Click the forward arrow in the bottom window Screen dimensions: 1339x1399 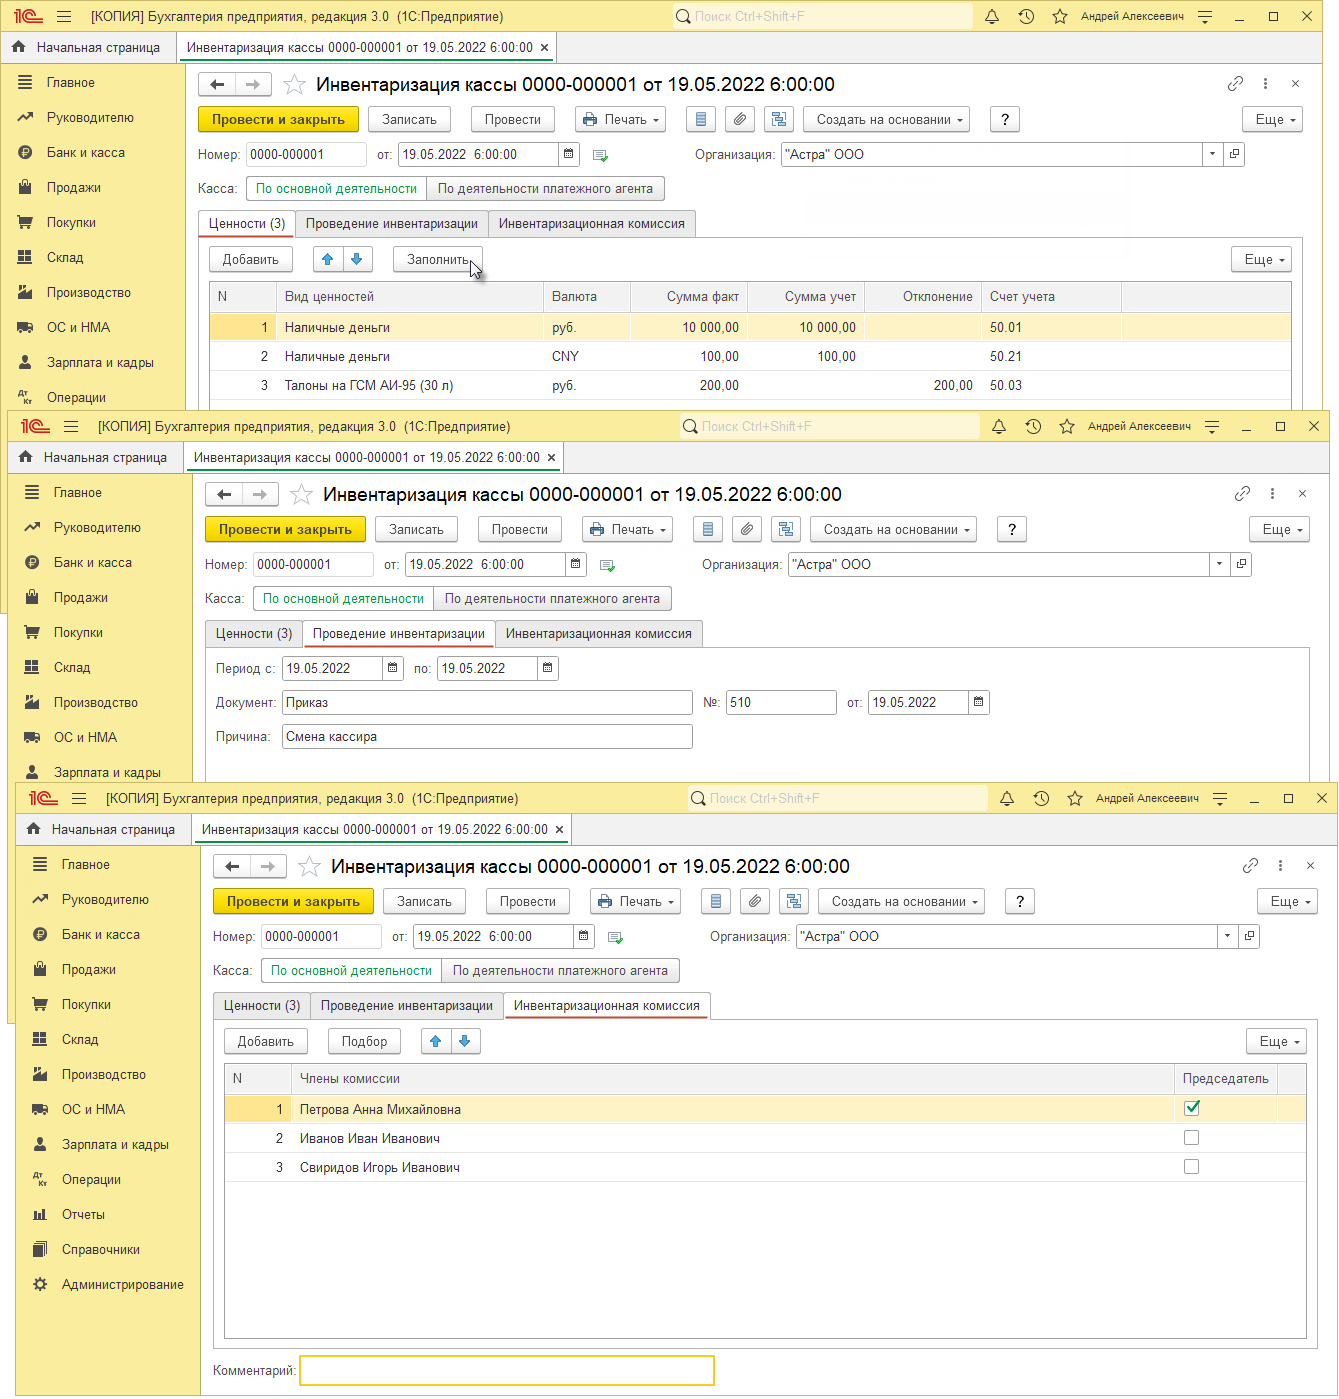point(267,867)
